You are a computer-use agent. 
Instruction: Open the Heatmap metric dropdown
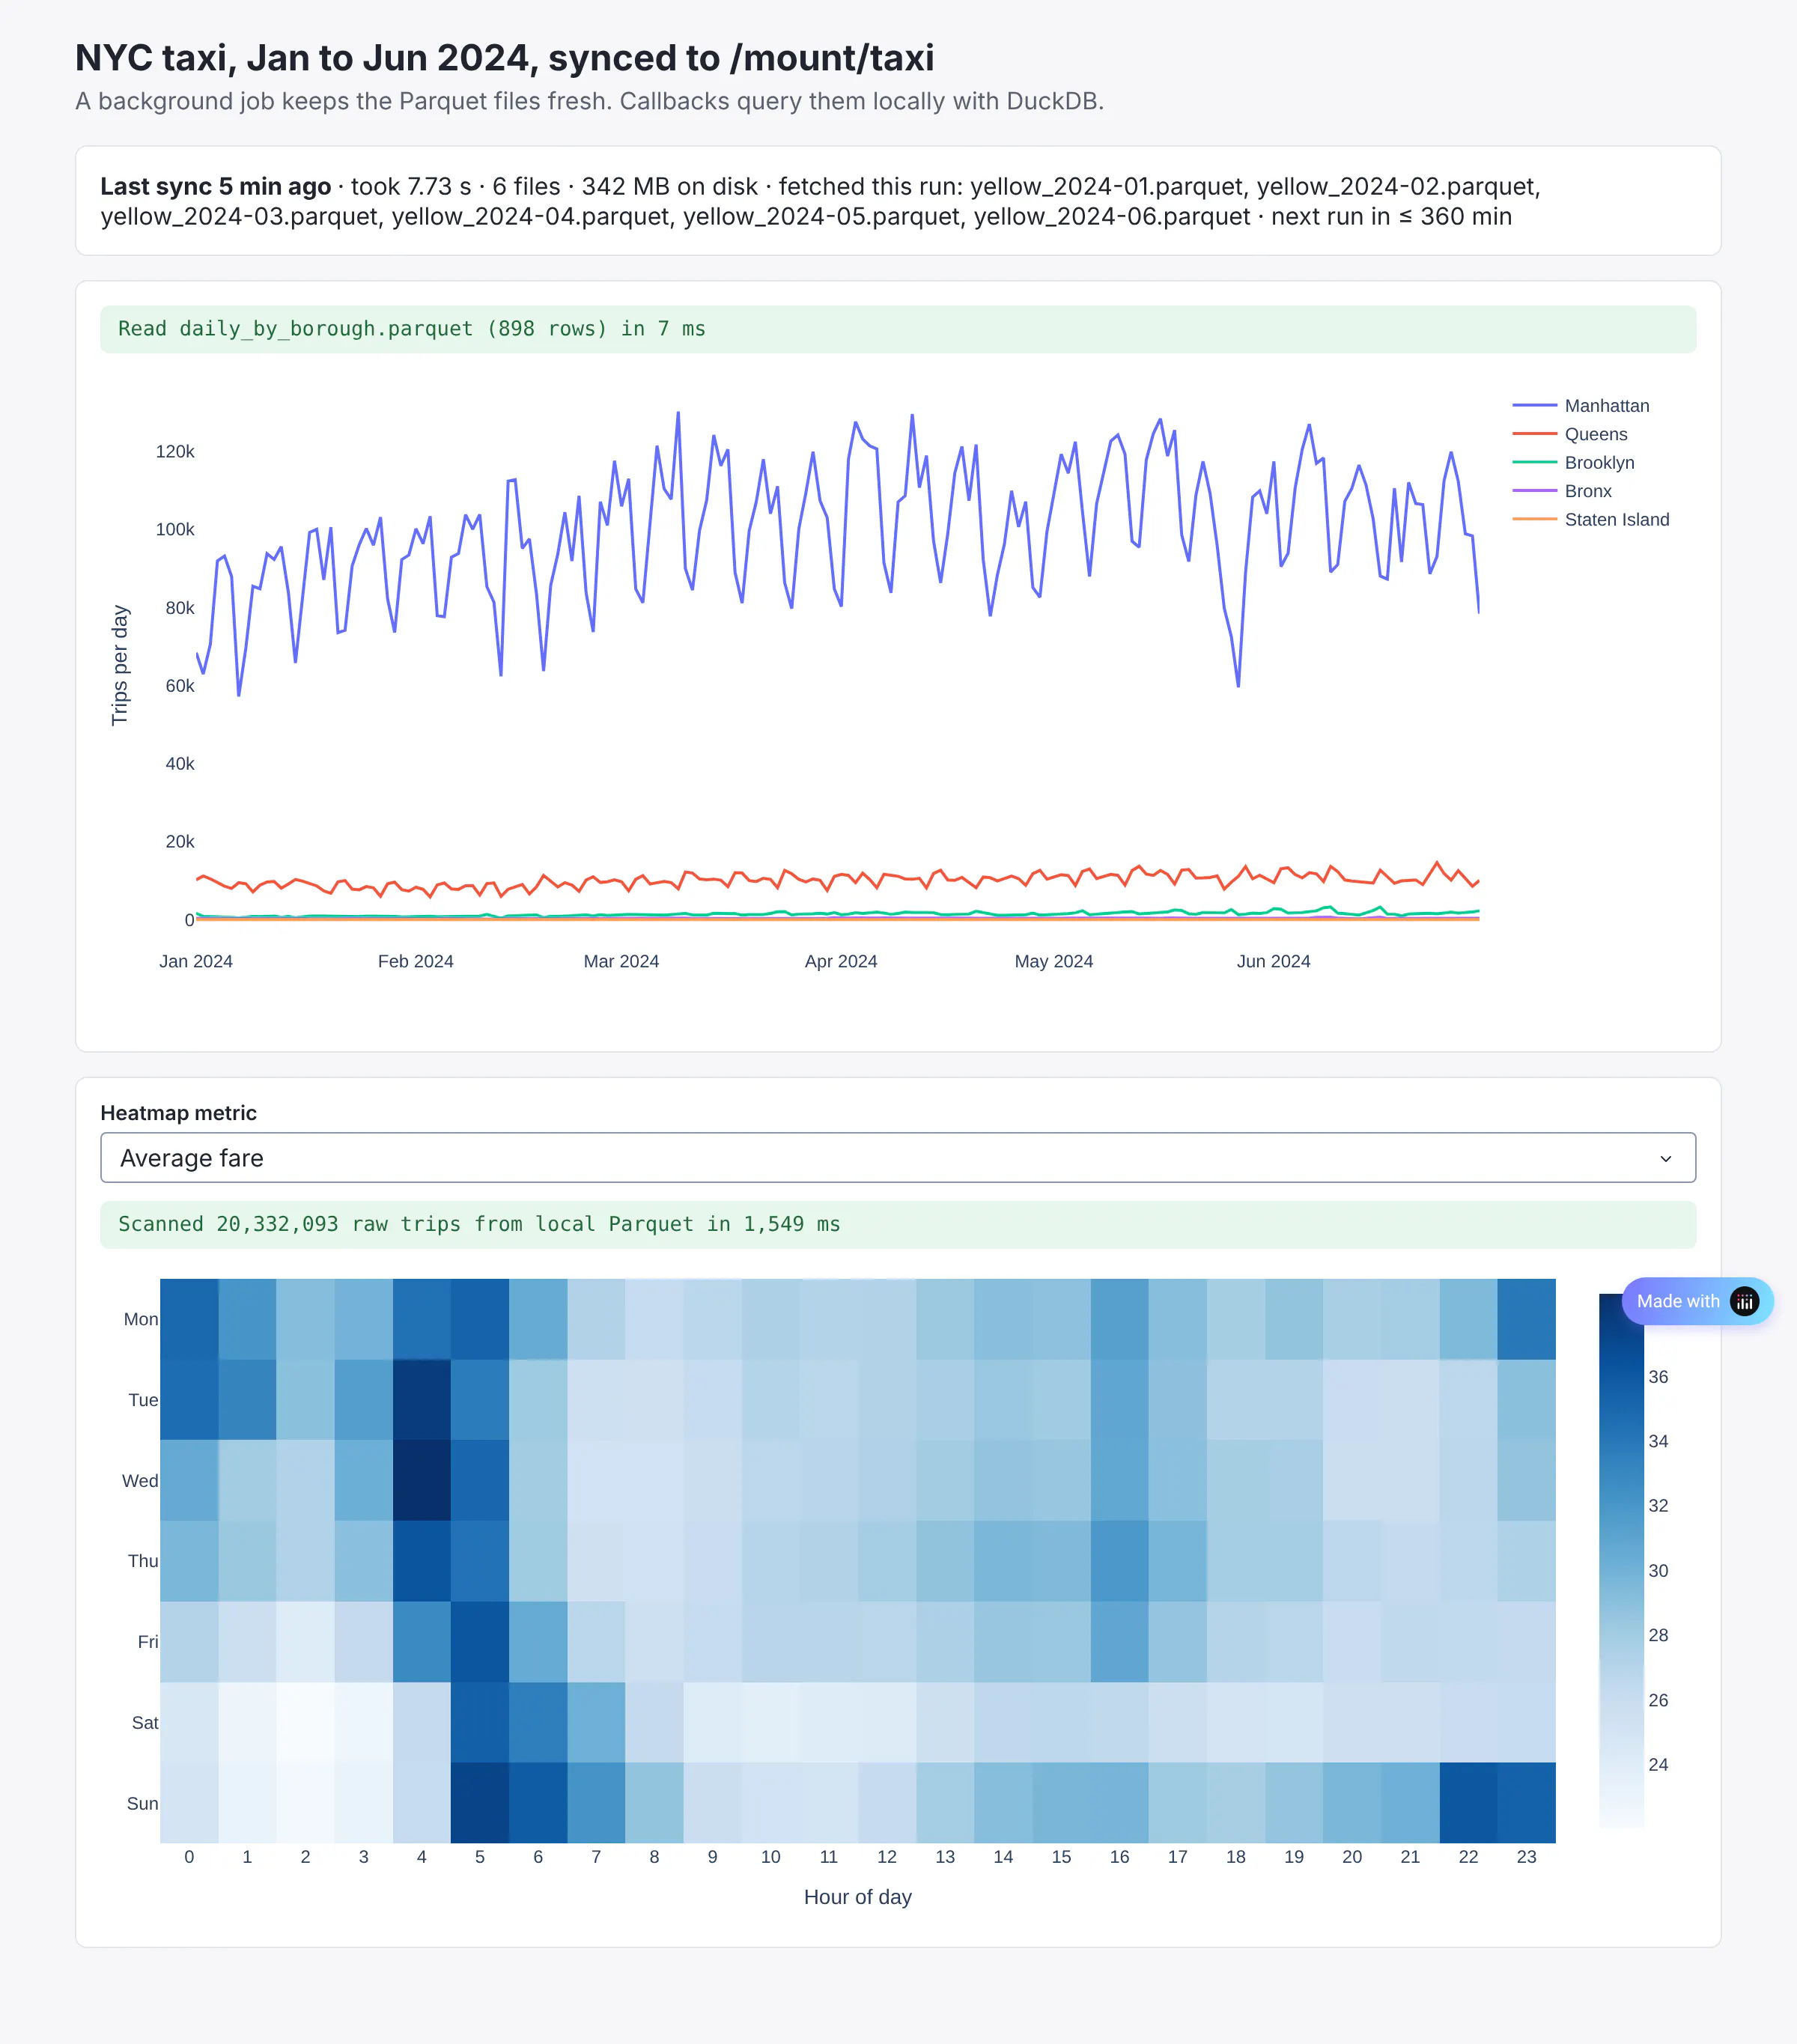click(x=897, y=1157)
